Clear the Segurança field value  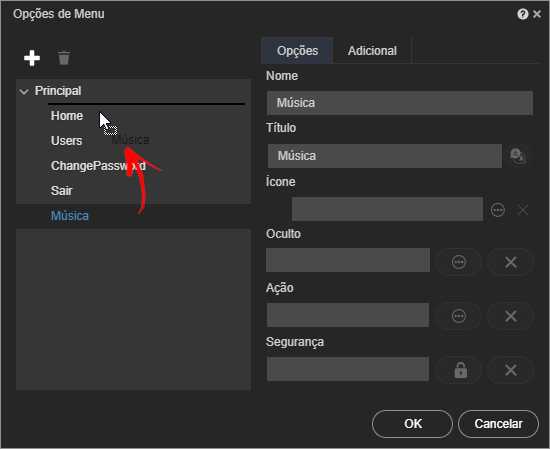(510, 370)
